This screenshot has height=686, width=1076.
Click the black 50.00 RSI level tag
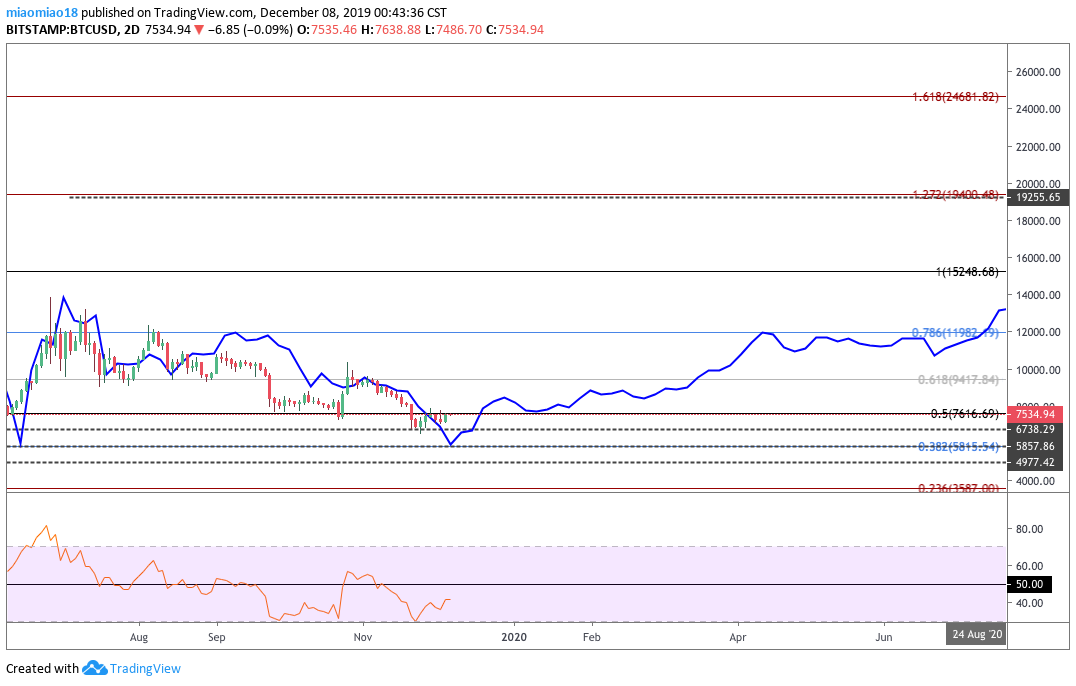click(x=1029, y=584)
